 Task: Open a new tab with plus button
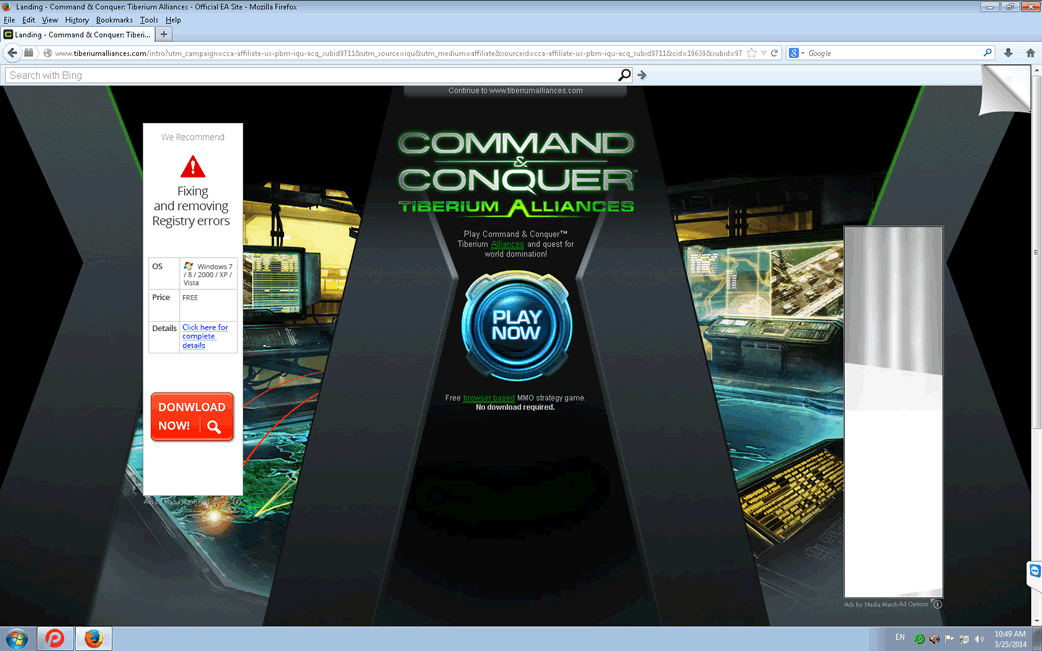click(164, 34)
